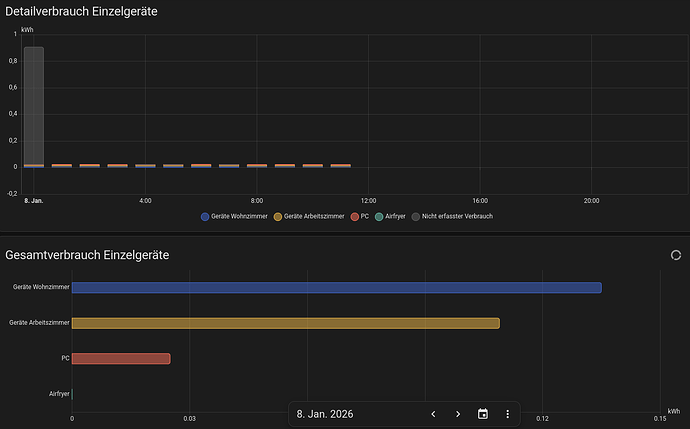This screenshot has height=429, width=690.
Task: Toggle Geräte Wohnzimmer series in legend
Action: (238, 216)
